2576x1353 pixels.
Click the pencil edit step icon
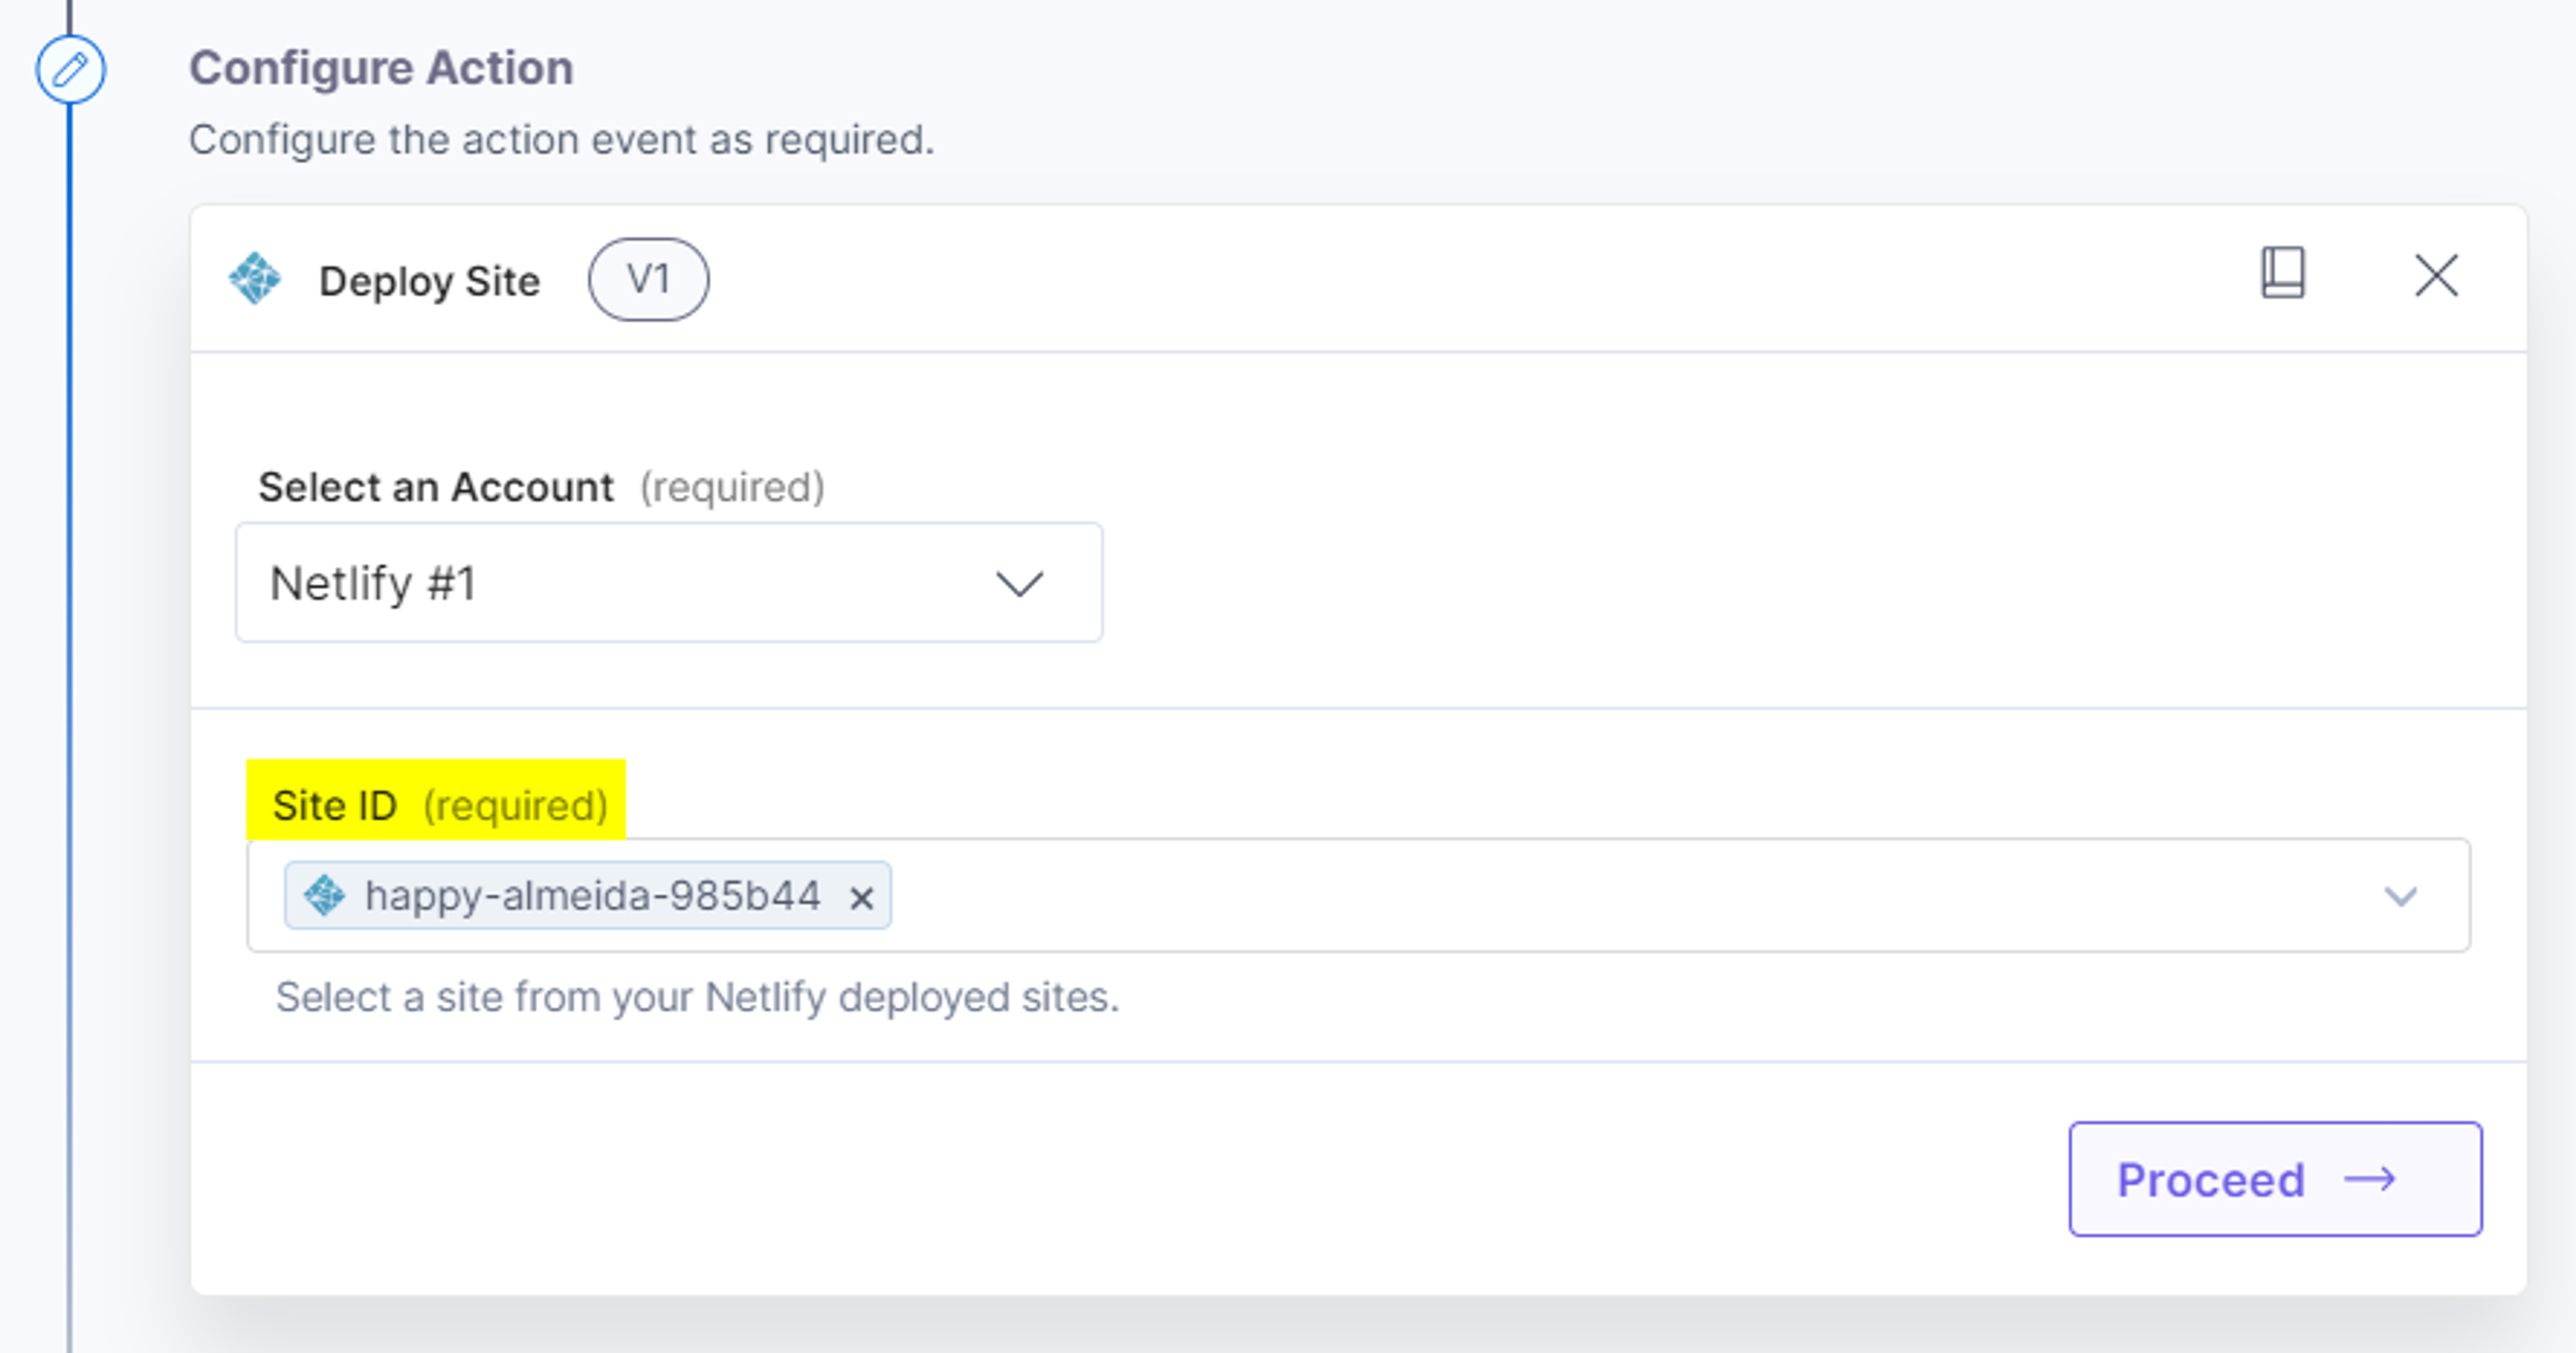(x=70, y=70)
